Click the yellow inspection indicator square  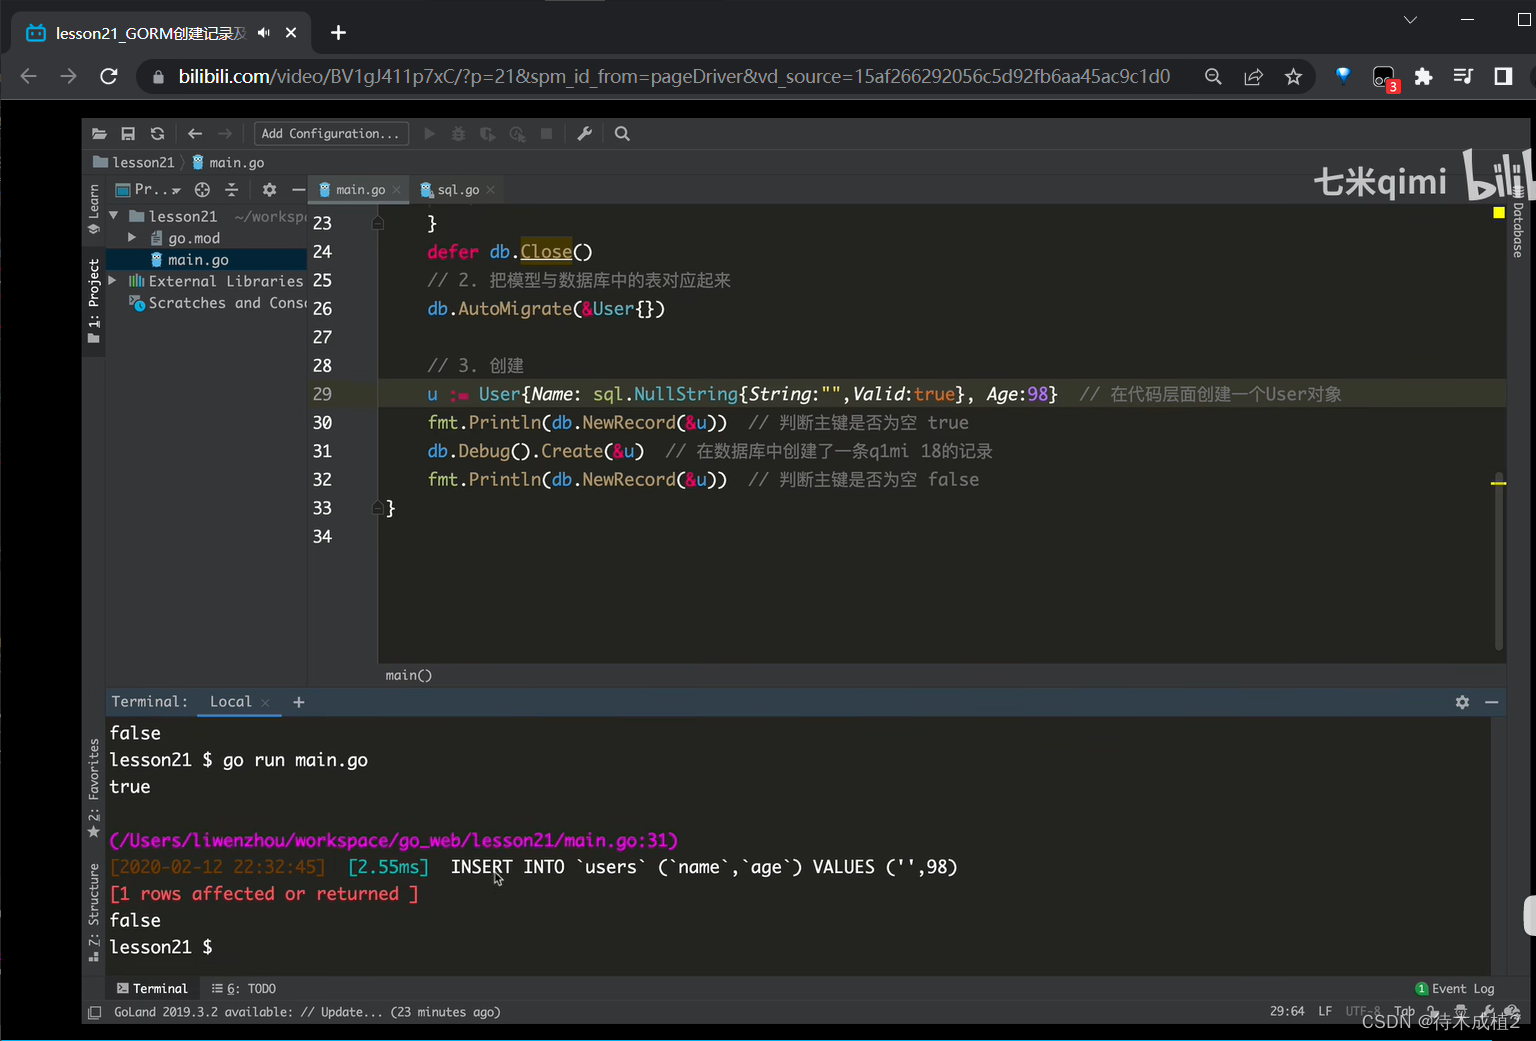[x=1498, y=212]
